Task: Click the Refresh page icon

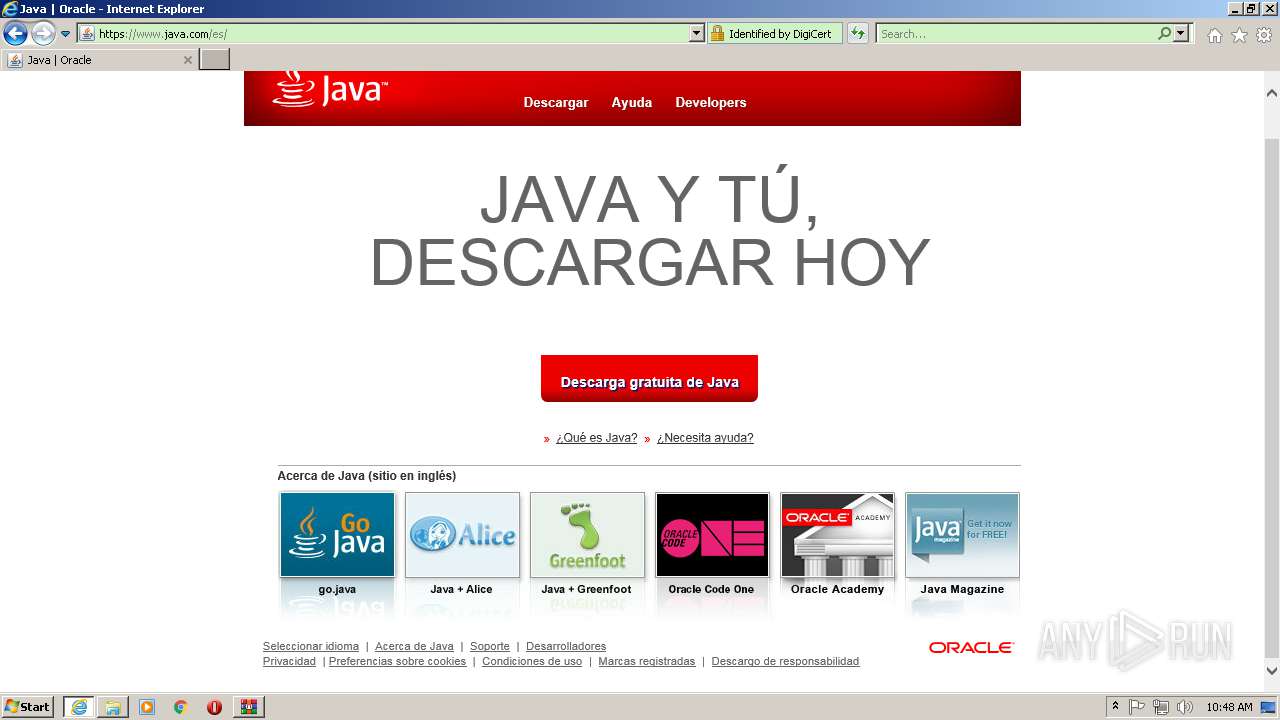Action: click(858, 33)
